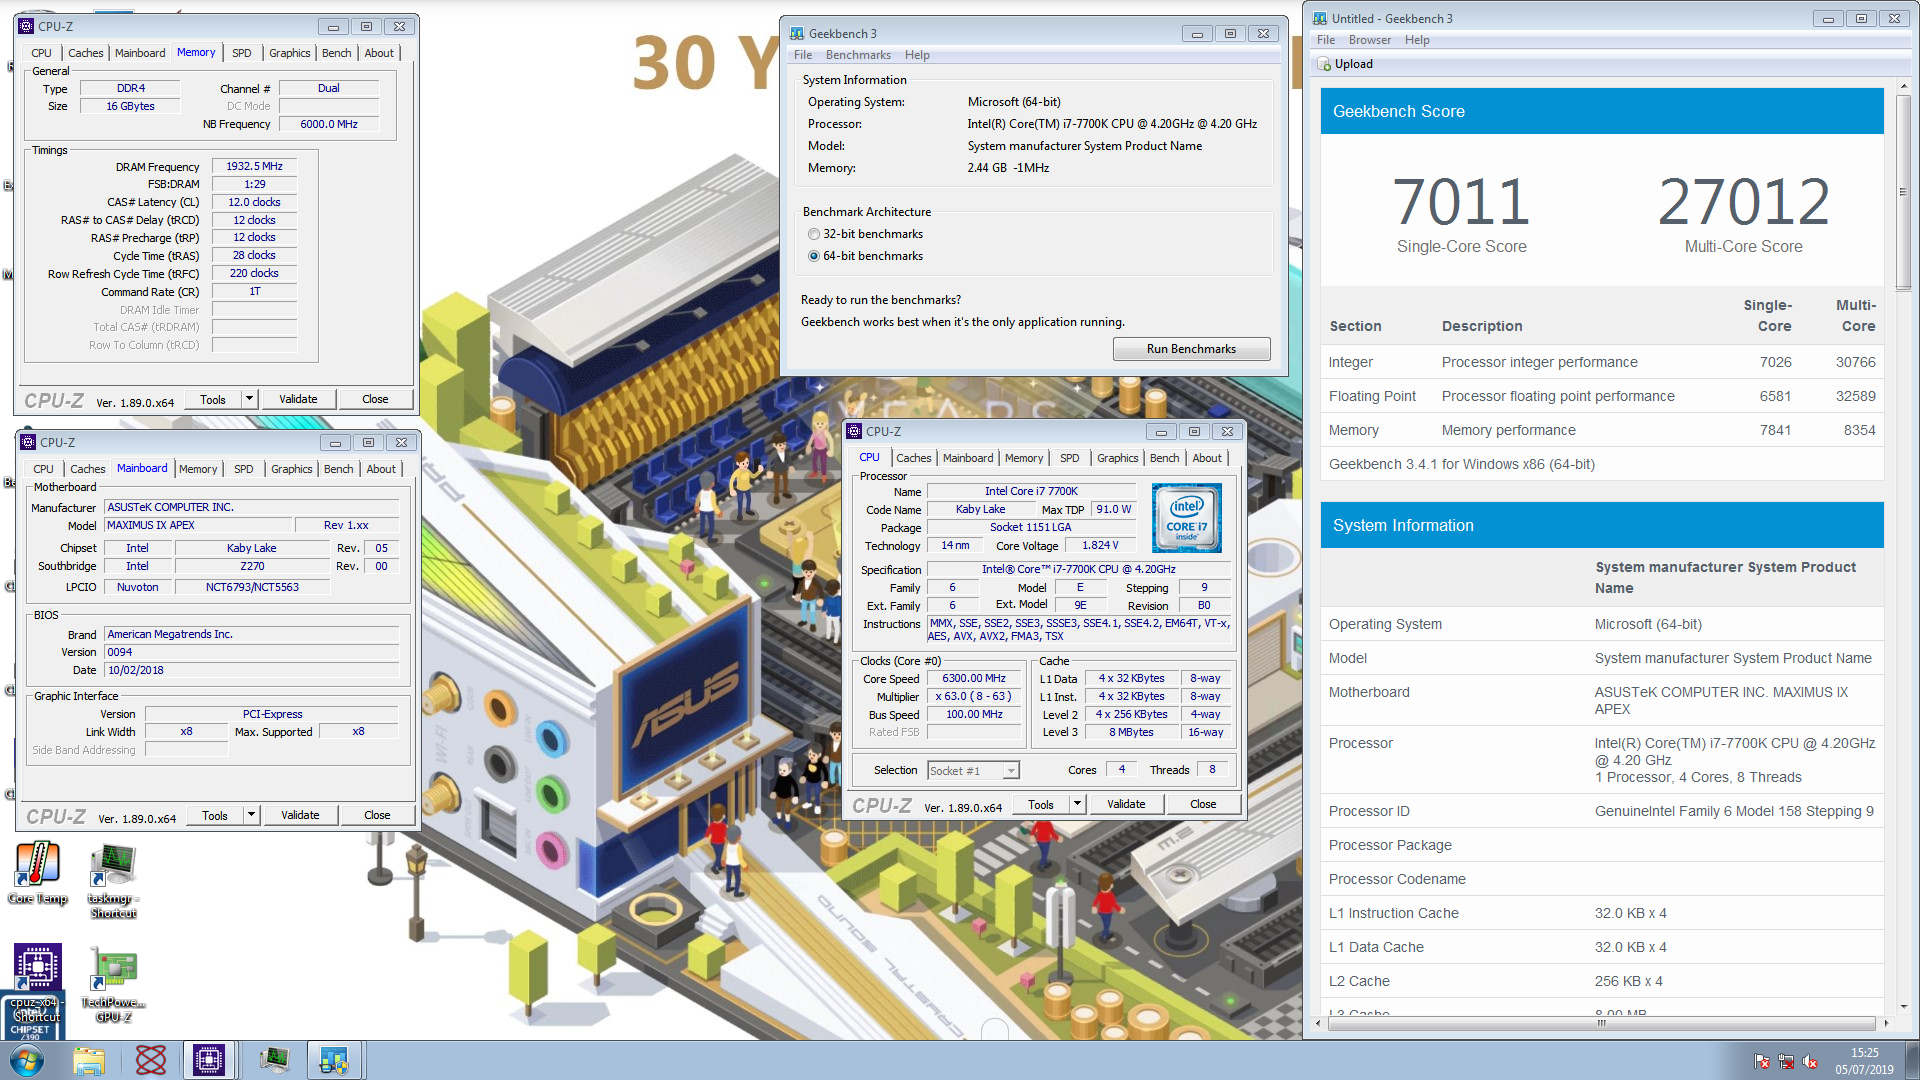Click the Upload icon in Geekbench results
The image size is (1920, 1080).
pos(1324,64)
